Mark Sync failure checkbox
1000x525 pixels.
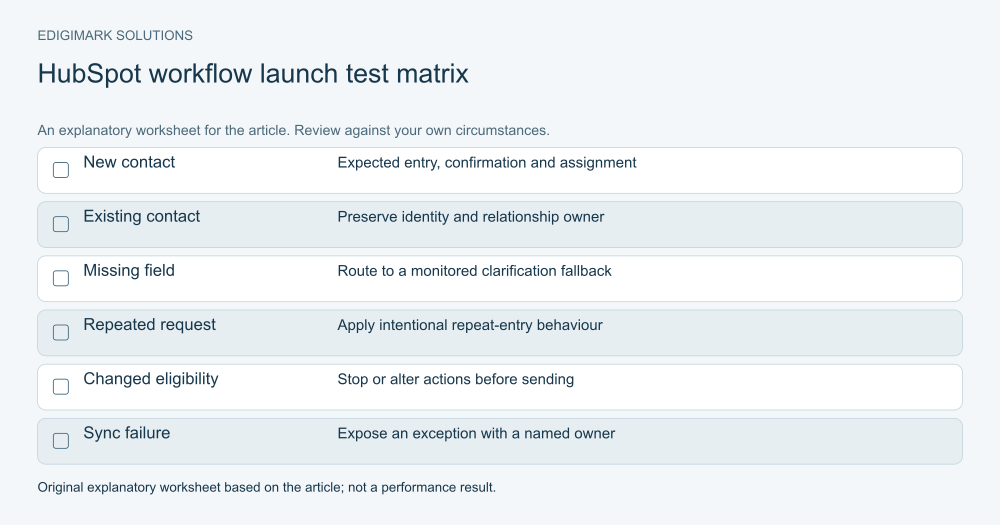click(61, 441)
